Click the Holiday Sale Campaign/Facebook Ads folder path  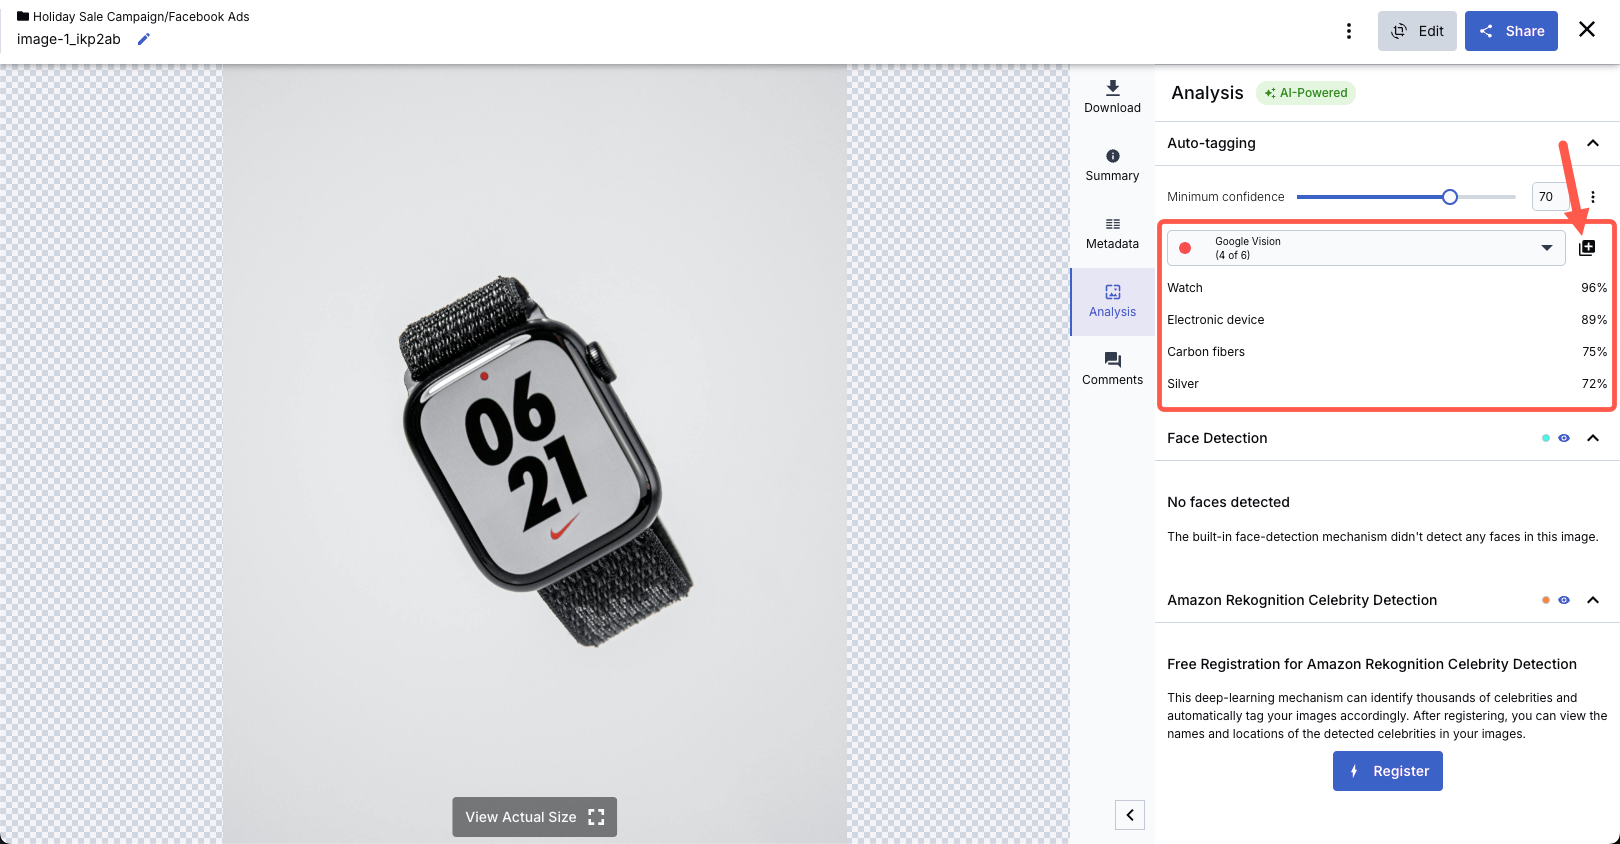(x=141, y=17)
